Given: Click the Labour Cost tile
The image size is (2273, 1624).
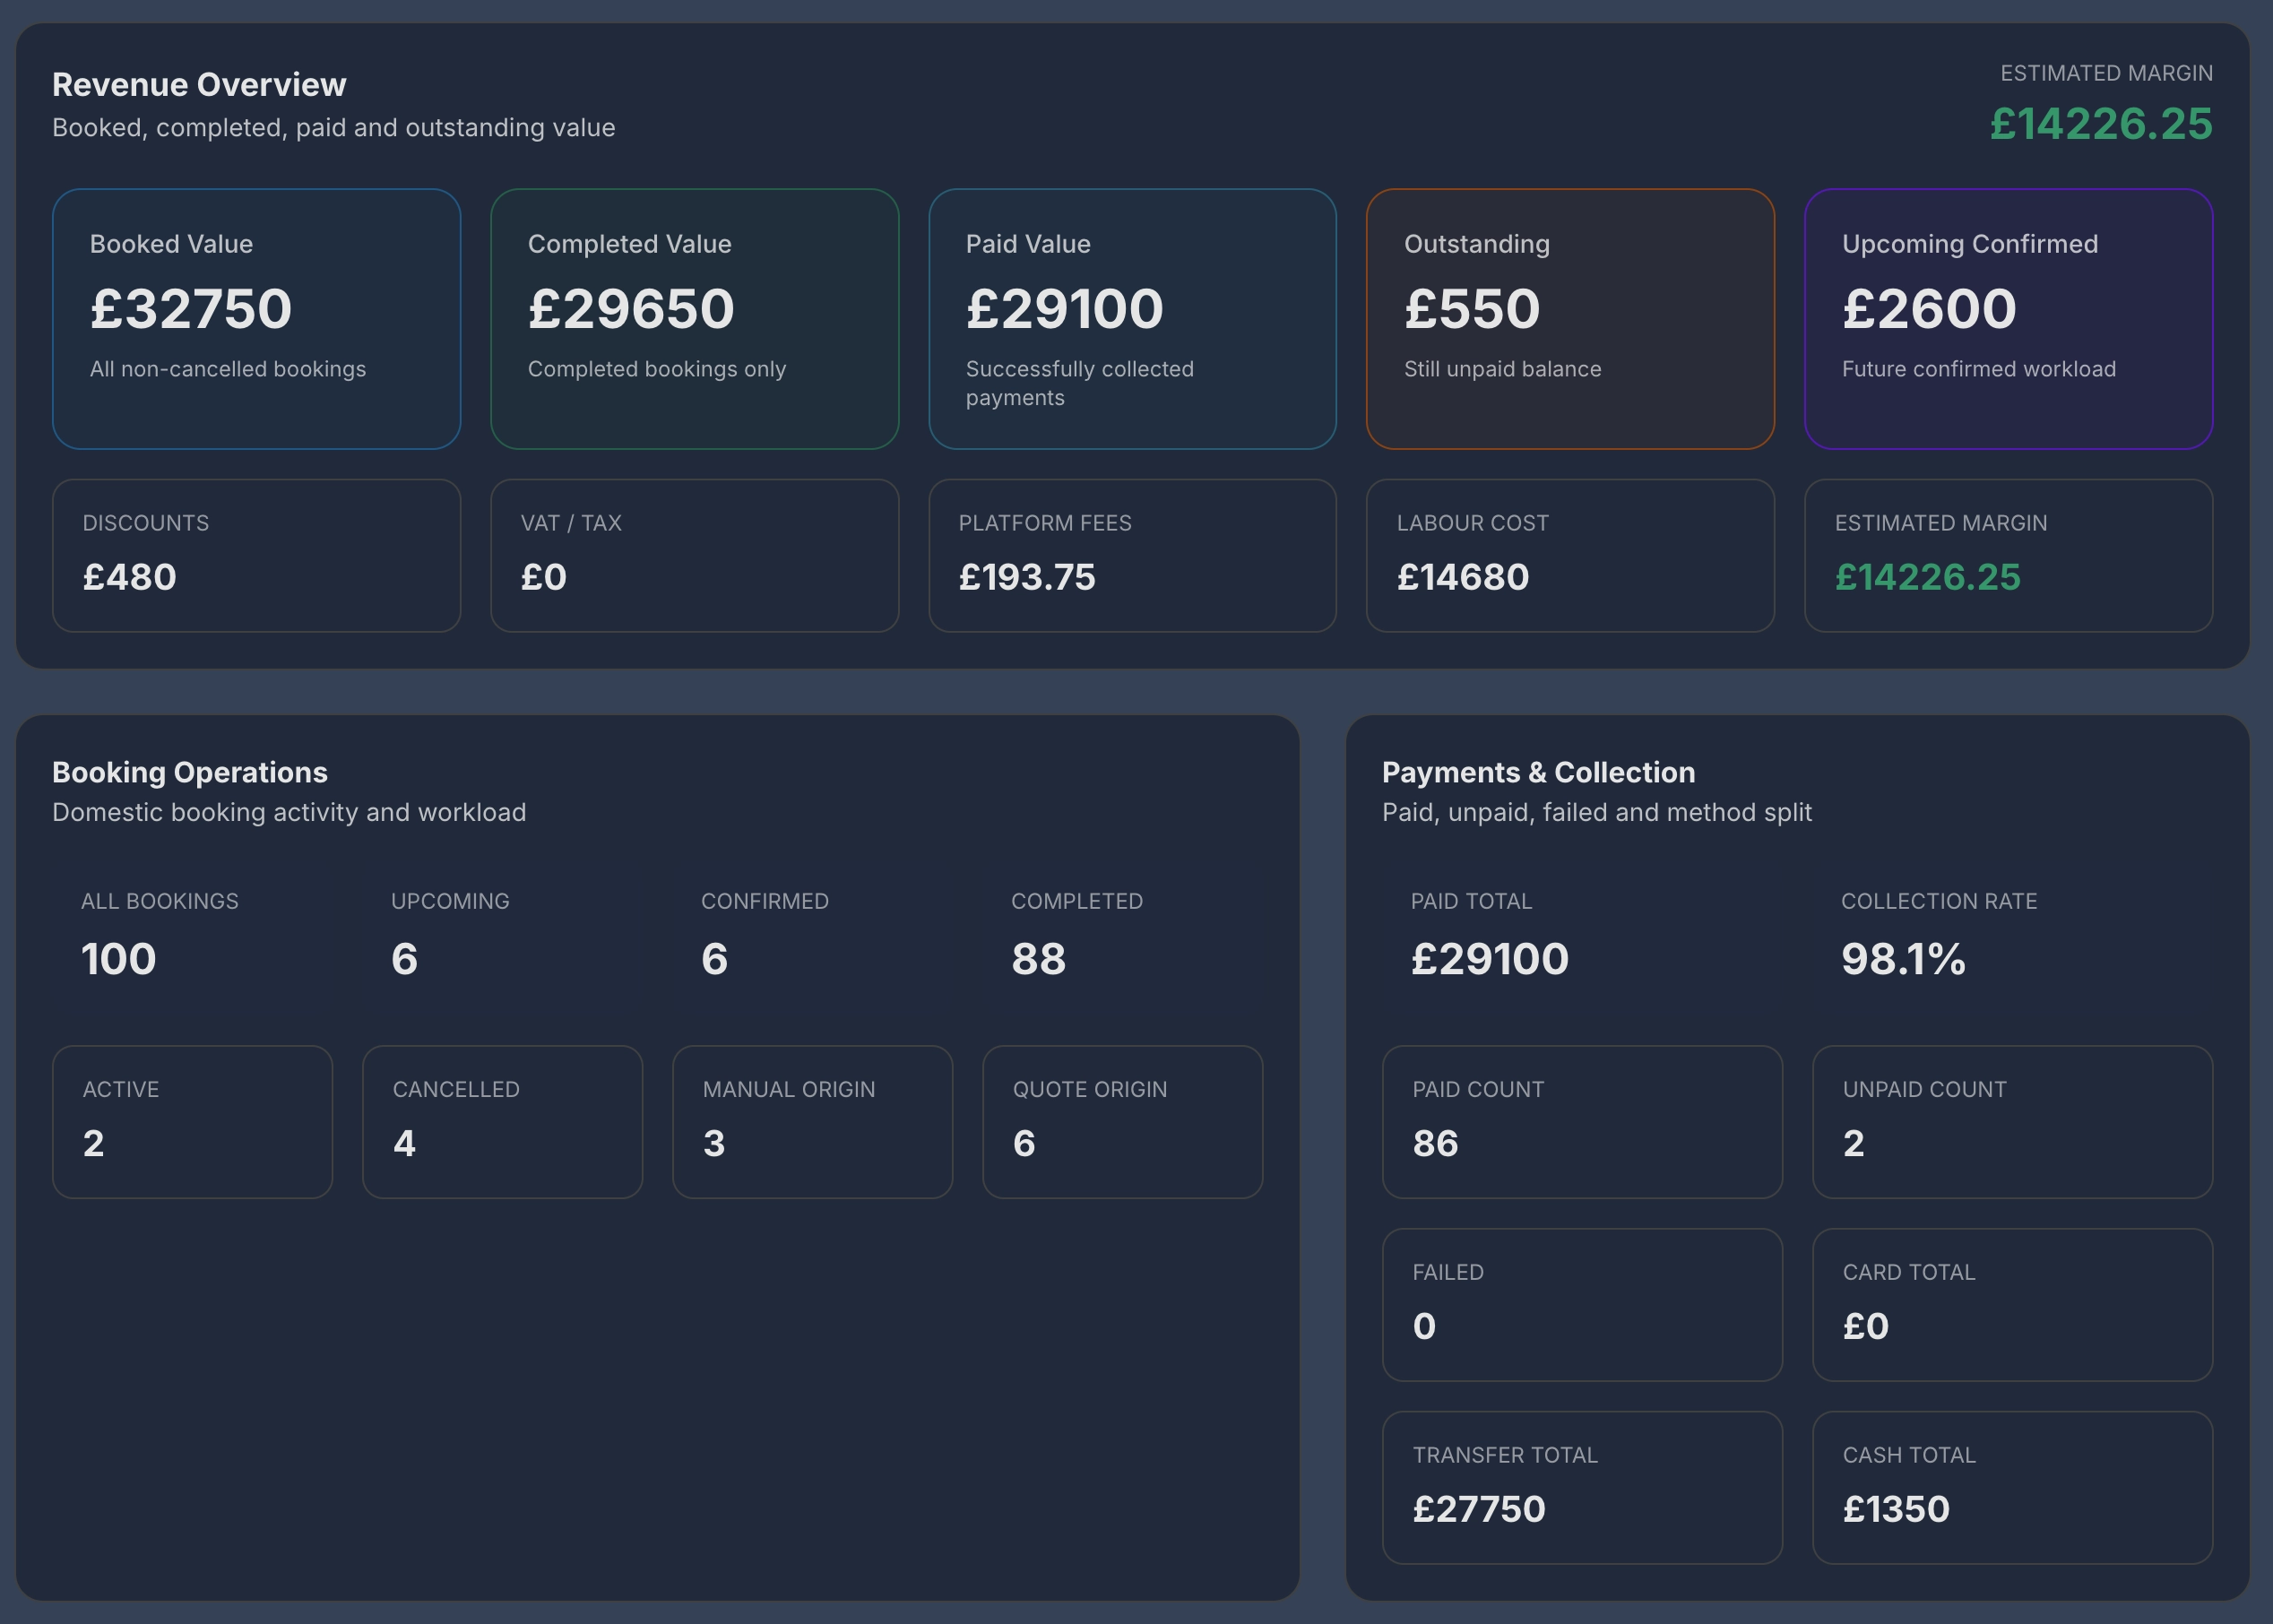Looking at the screenshot, I should [1569, 555].
